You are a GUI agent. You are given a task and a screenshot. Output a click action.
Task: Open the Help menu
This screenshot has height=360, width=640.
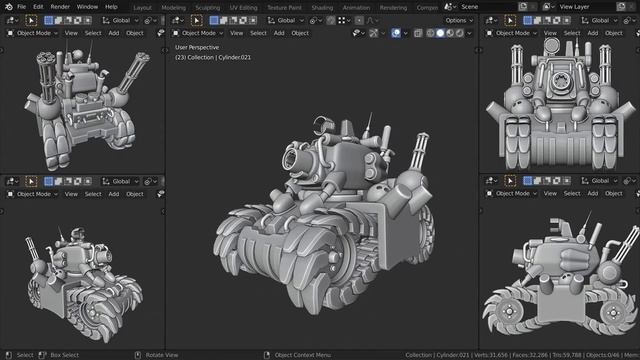(x=111, y=7)
